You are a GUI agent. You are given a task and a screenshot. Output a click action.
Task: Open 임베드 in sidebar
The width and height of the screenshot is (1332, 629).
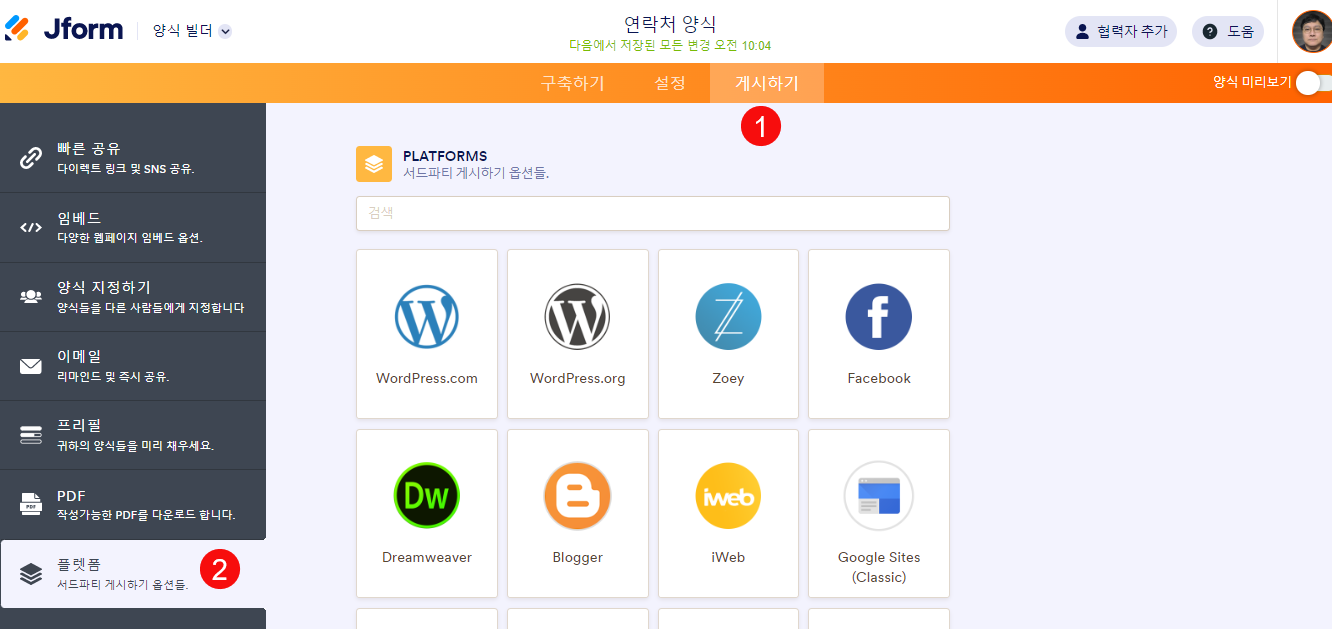click(x=133, y=227)
